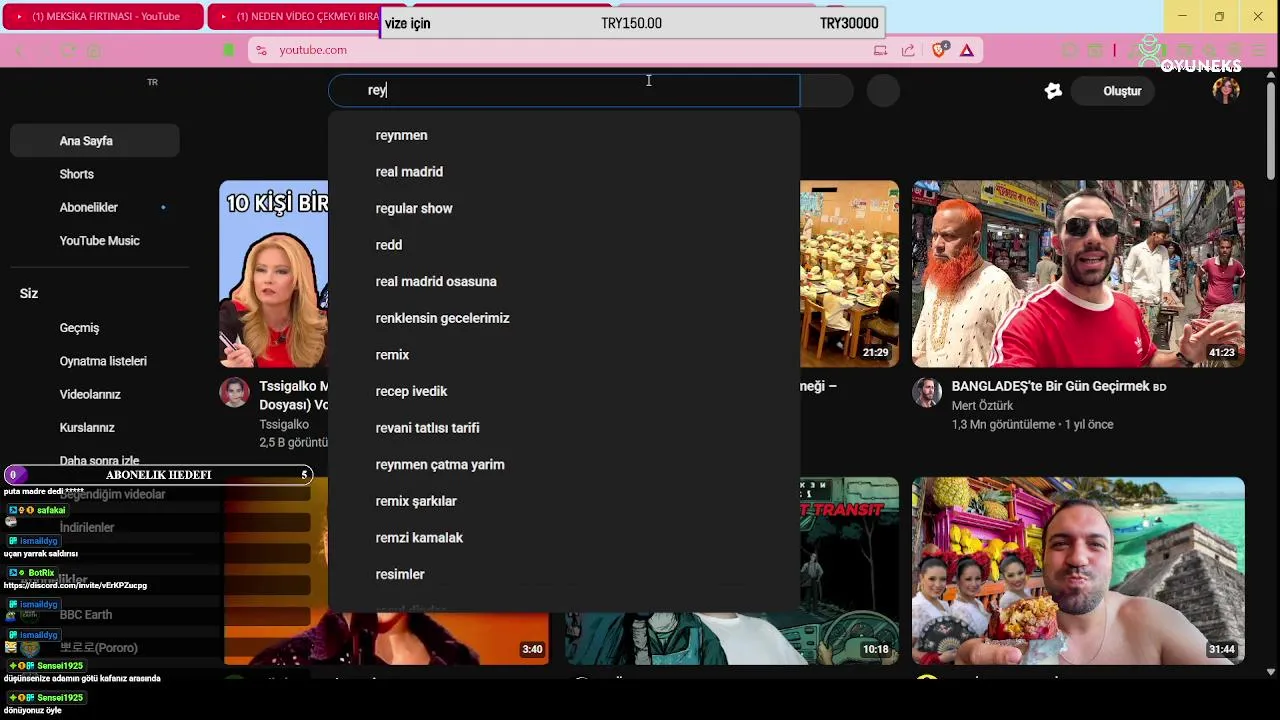Viewport: 1280px width, 720px height.
Task: Open Mert Öztürk channel avatar
Action: [927, 393]
